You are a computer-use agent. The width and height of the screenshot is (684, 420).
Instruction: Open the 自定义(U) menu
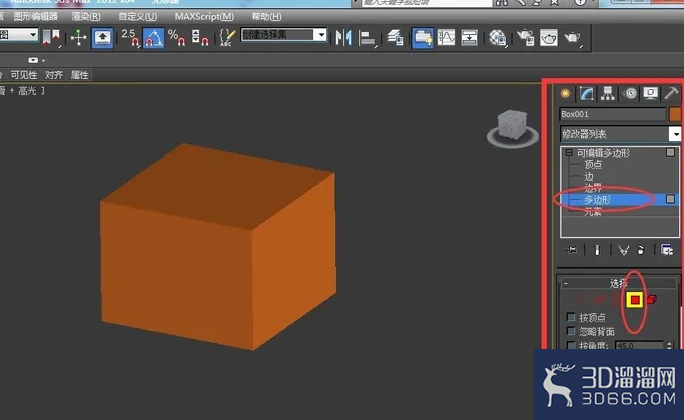click(x=138, y=17)
